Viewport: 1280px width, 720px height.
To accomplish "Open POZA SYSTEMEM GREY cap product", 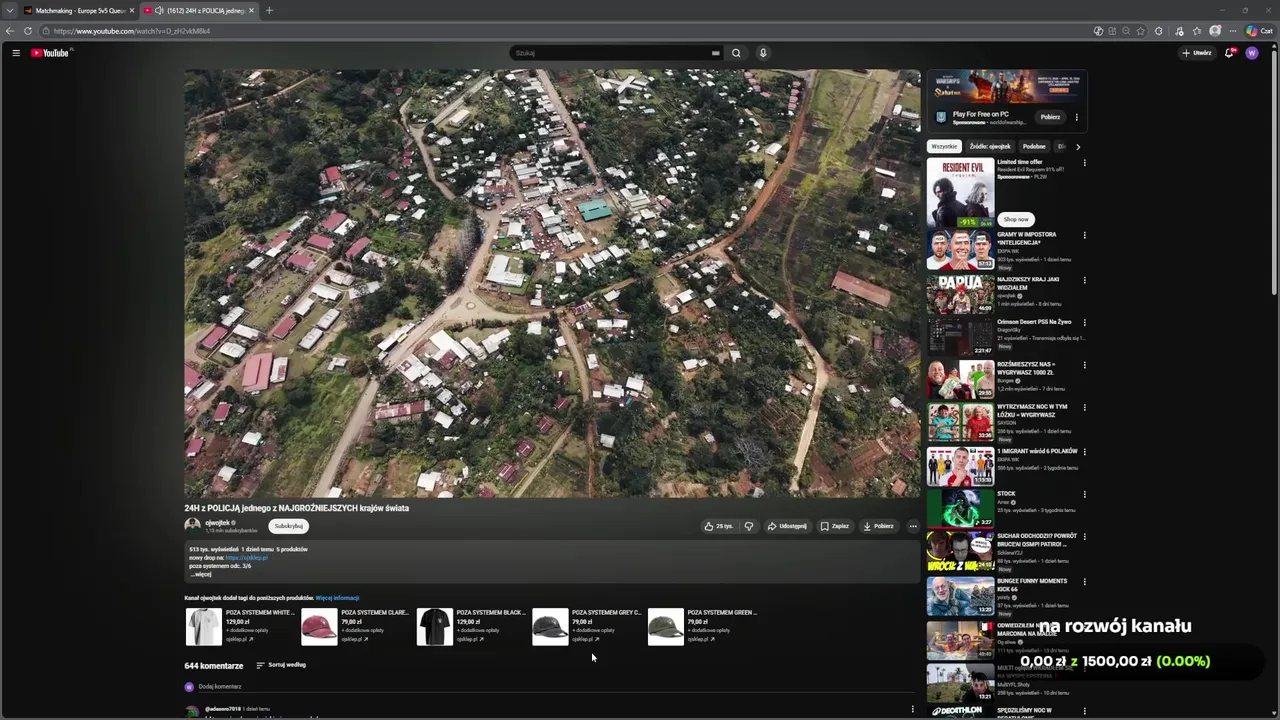I will point(587,626).
